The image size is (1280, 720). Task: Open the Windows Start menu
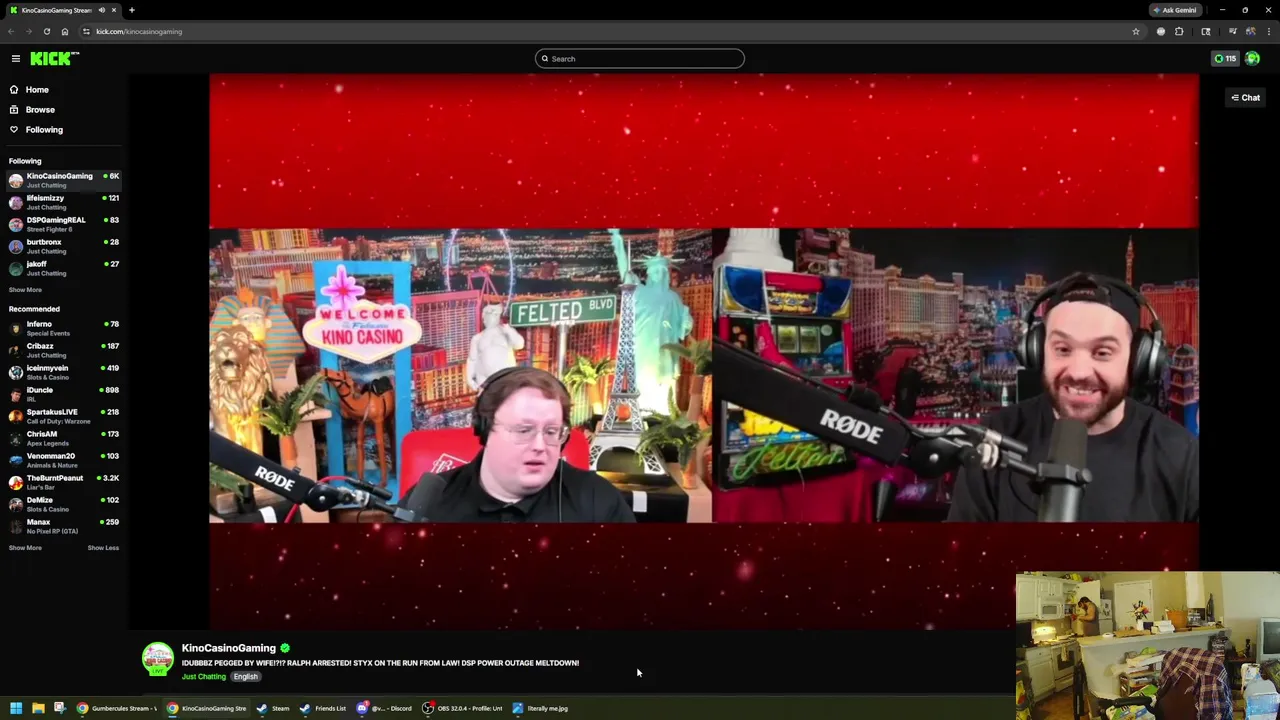coord(16,709)
